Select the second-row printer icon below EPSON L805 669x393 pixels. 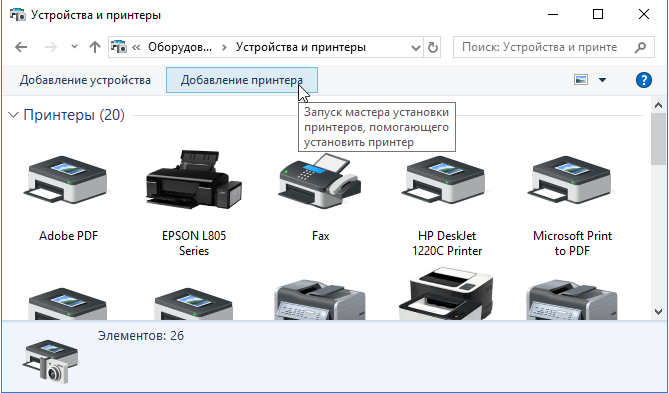click(194, 303)
